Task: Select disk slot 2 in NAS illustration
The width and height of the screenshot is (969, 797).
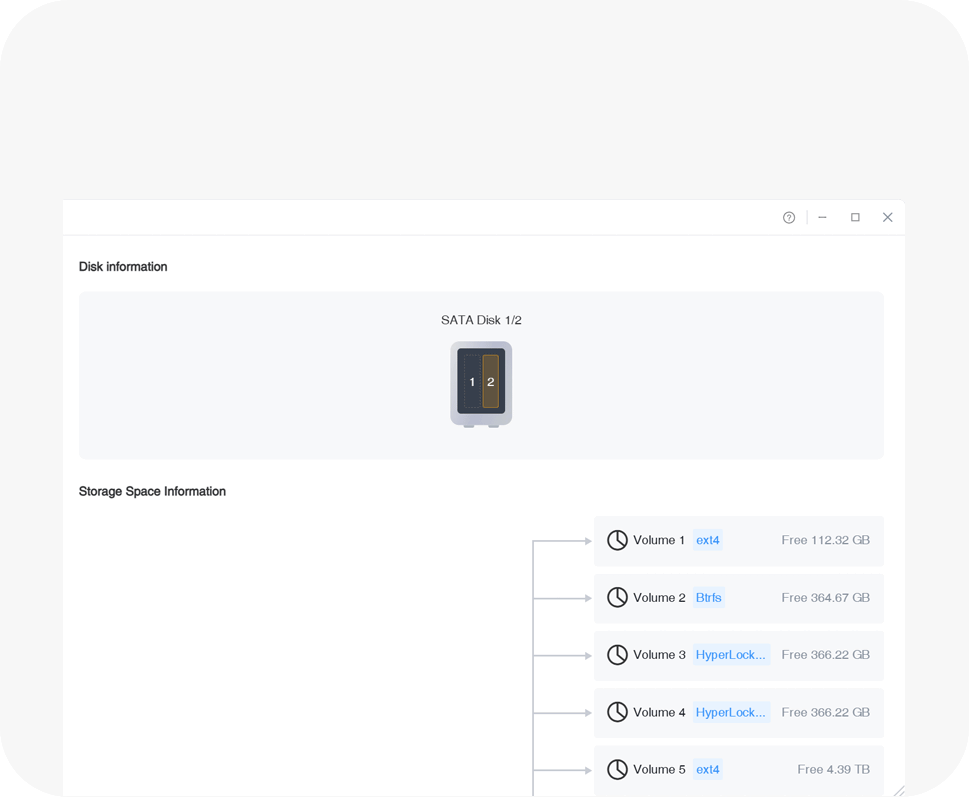Action: pyautogui.click(x=491, y=381)
